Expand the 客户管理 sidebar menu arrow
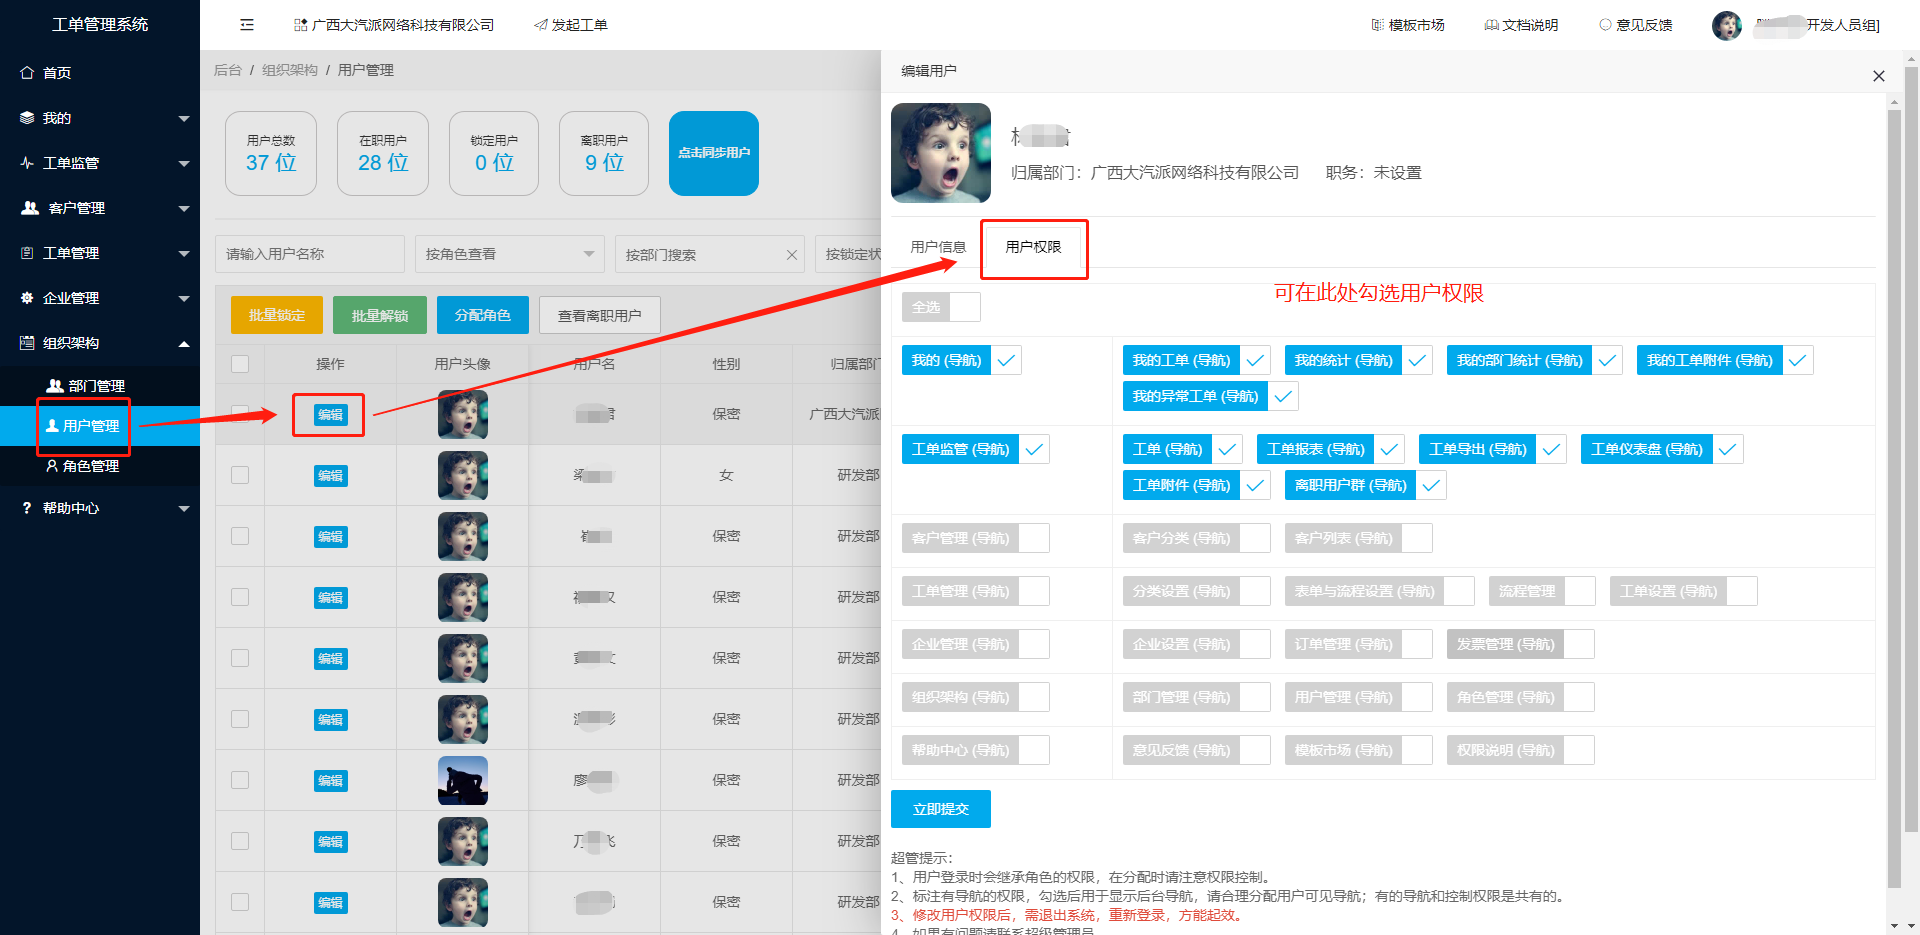The width and height of the screenshot is (1920, 935). [x=184, y=209]
